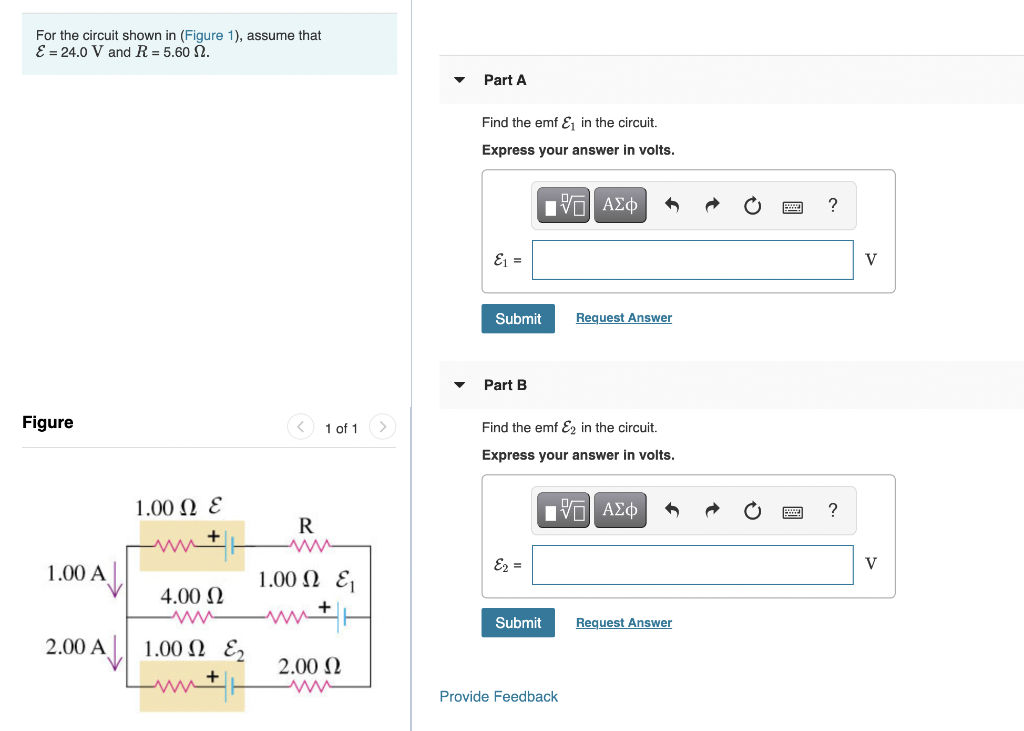Redo entry in Part B toolbar

[x=712, y=510]
